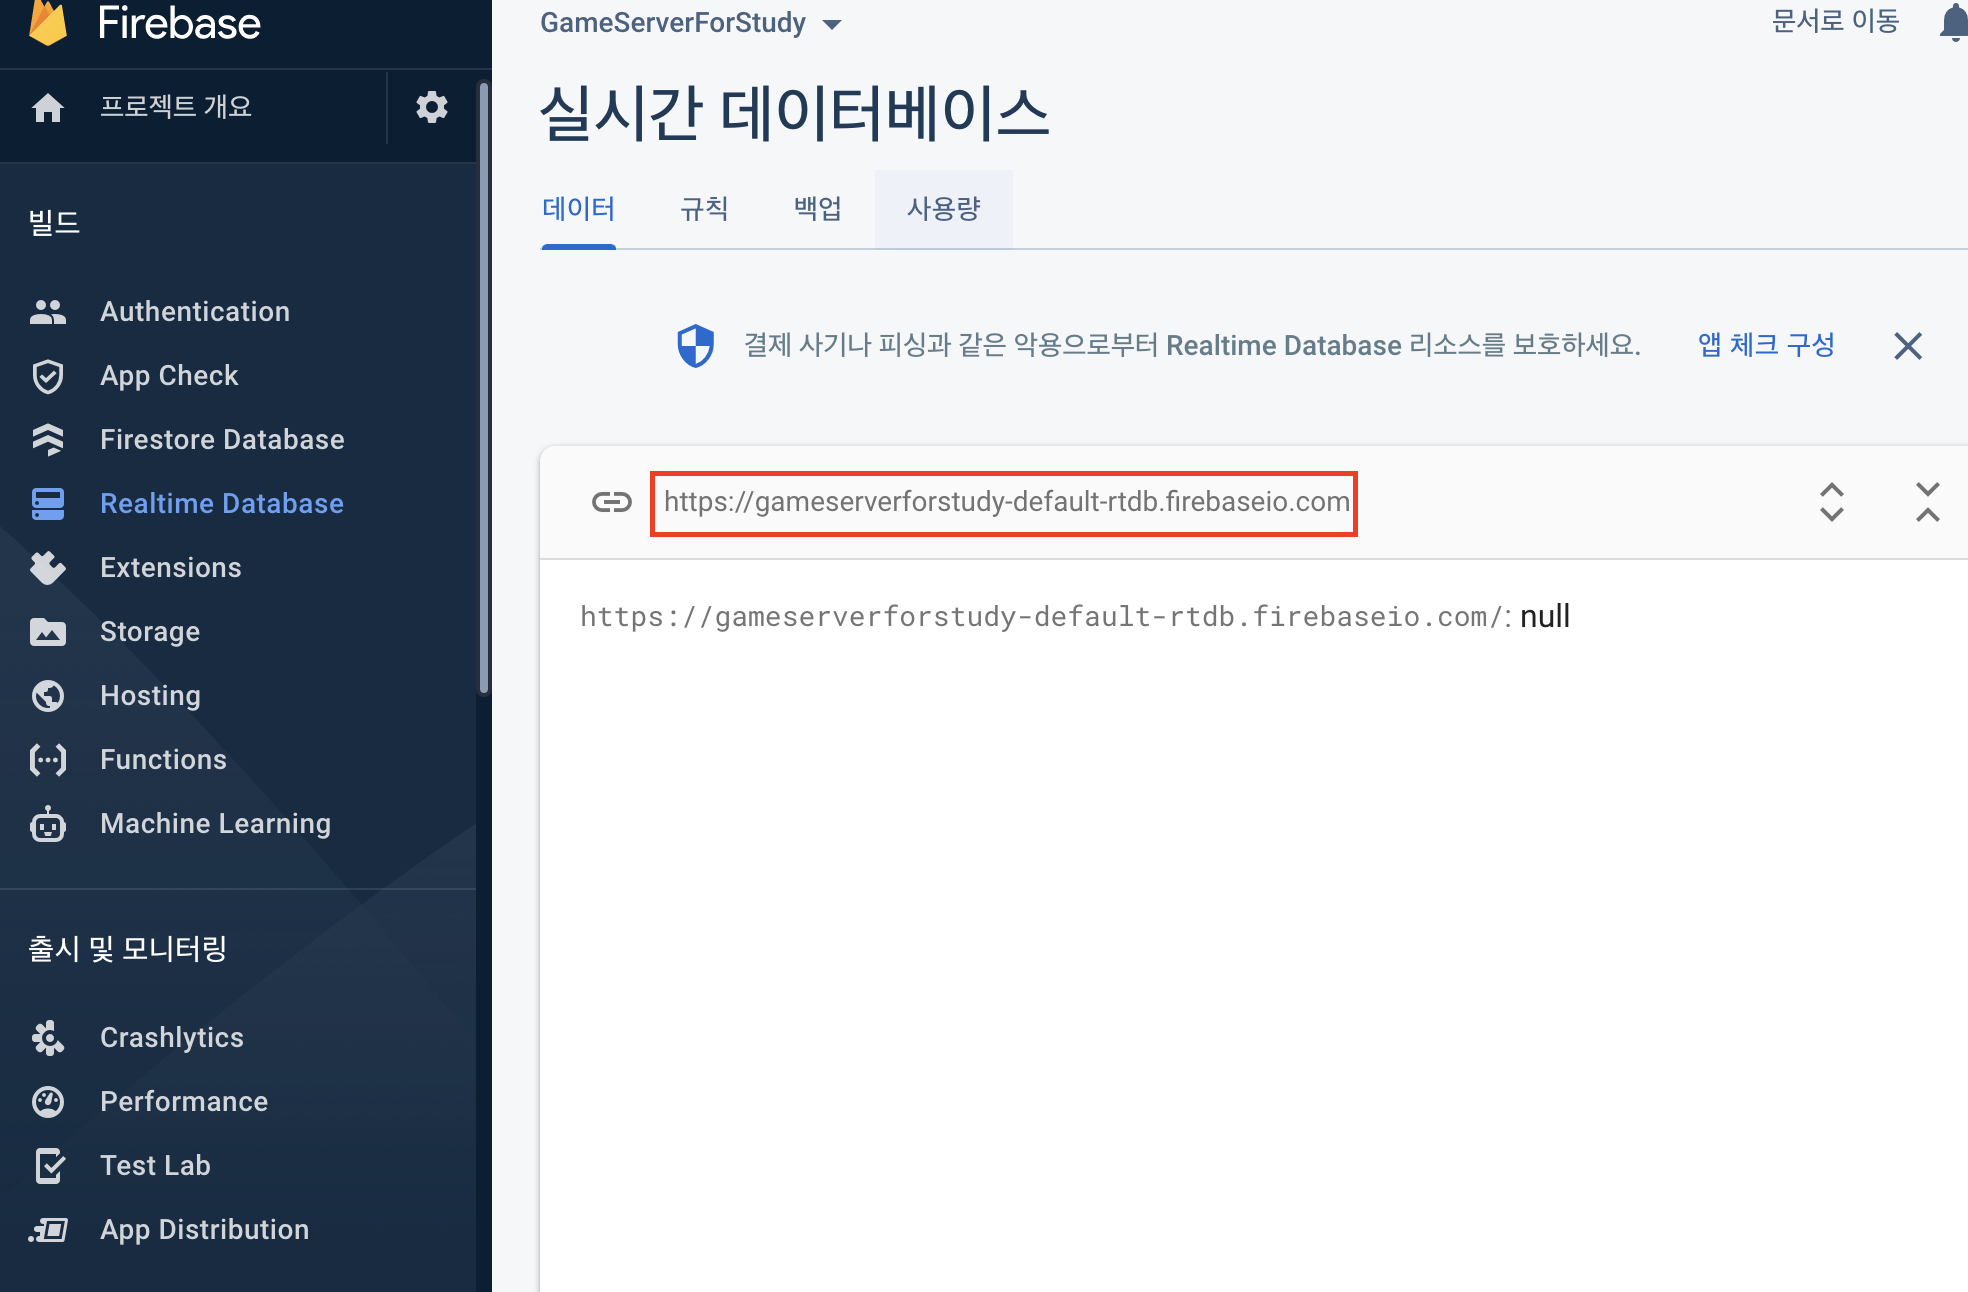Switch to the 규칙 tab

coord(704,209)
